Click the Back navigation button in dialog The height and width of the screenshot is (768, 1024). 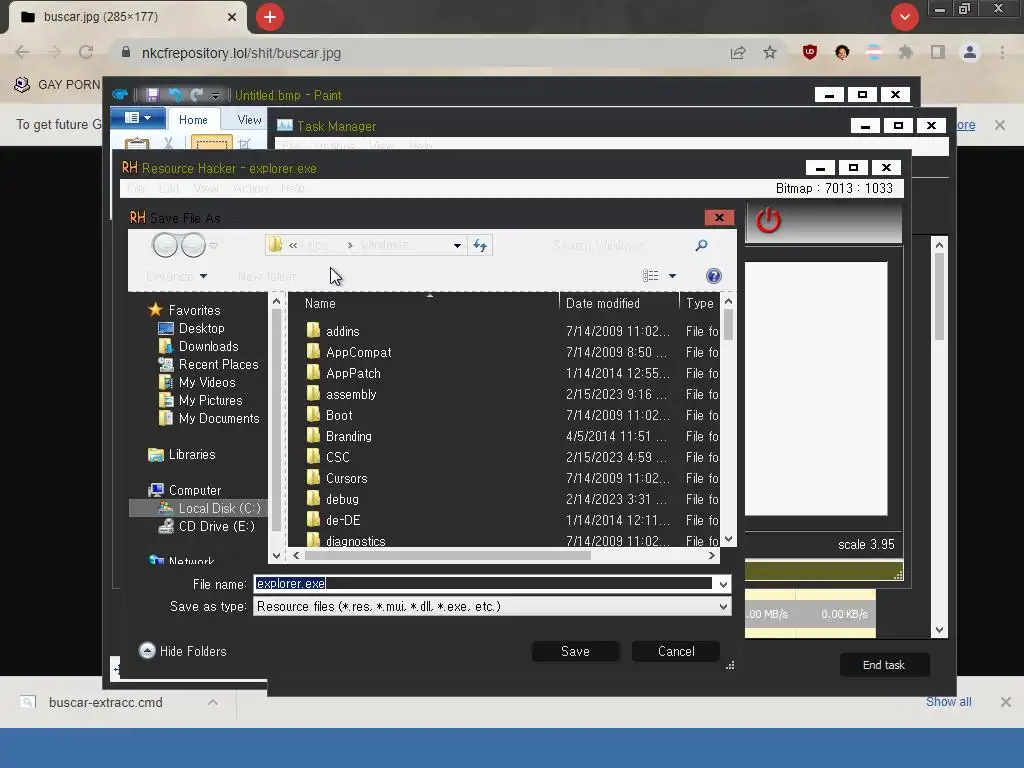(165, 246)
